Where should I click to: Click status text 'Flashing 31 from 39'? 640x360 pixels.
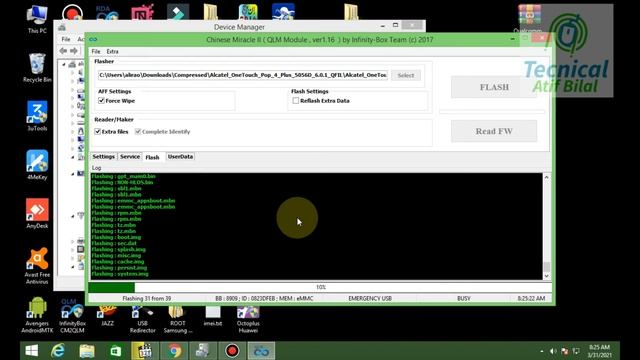click(x=147, y=299)
